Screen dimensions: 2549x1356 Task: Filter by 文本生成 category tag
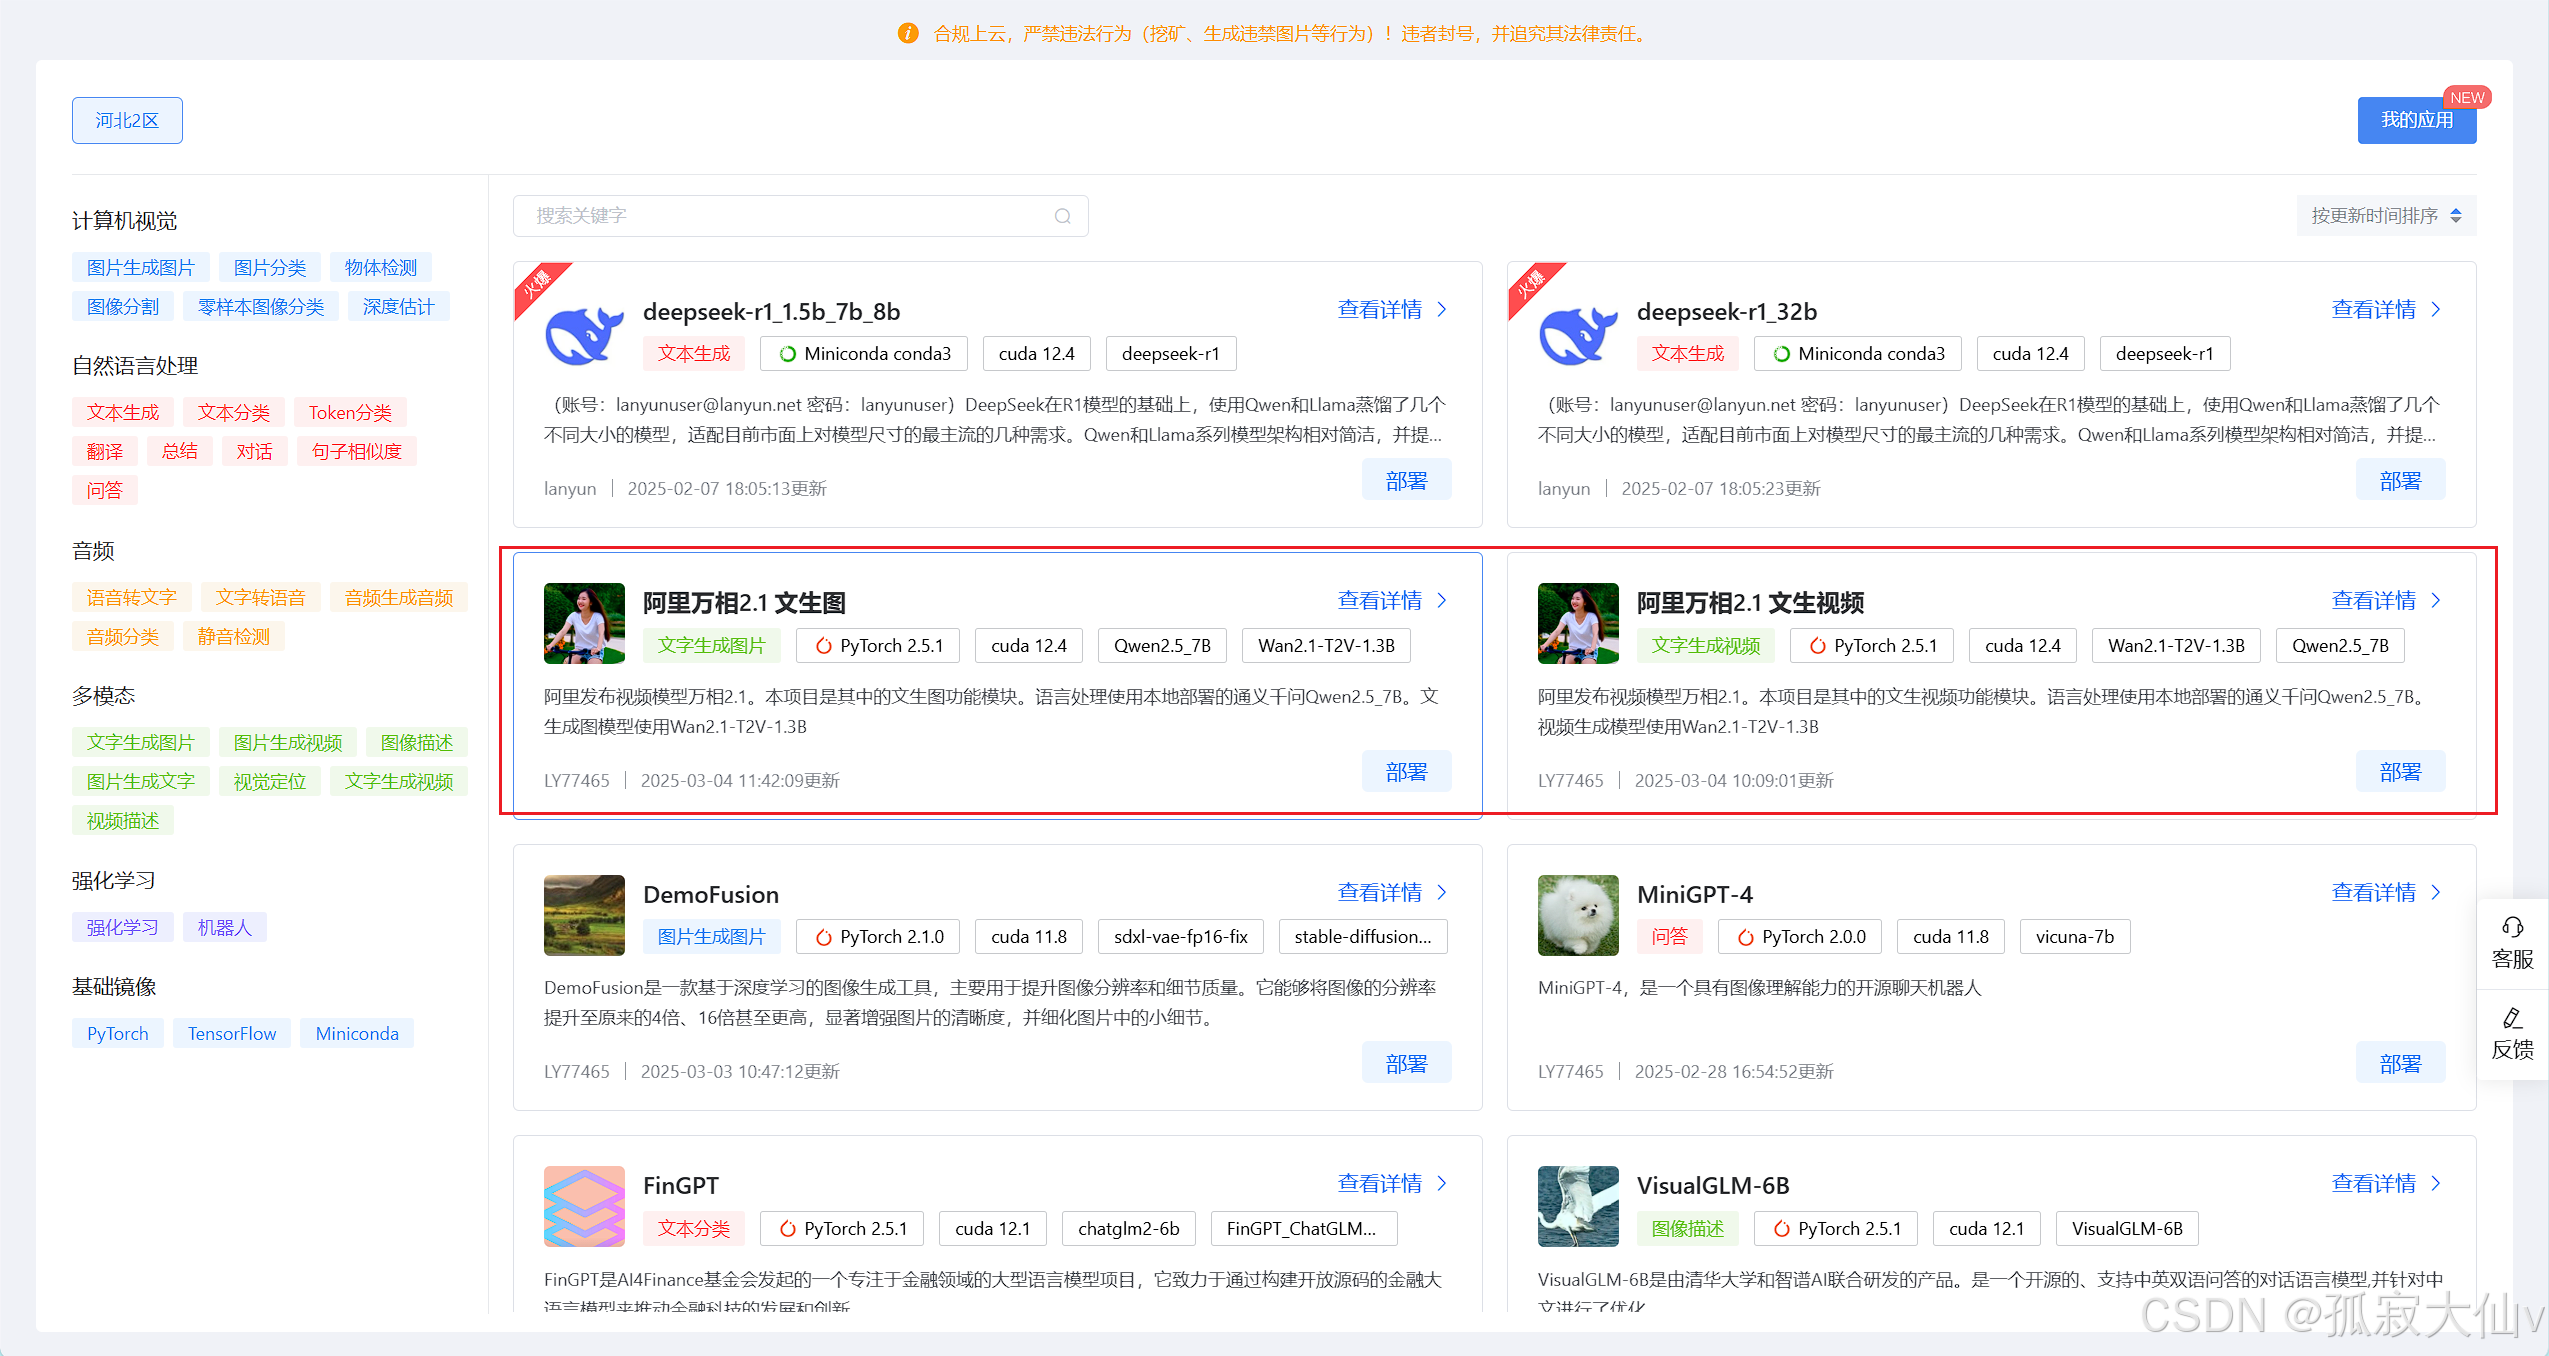point(122,412)
